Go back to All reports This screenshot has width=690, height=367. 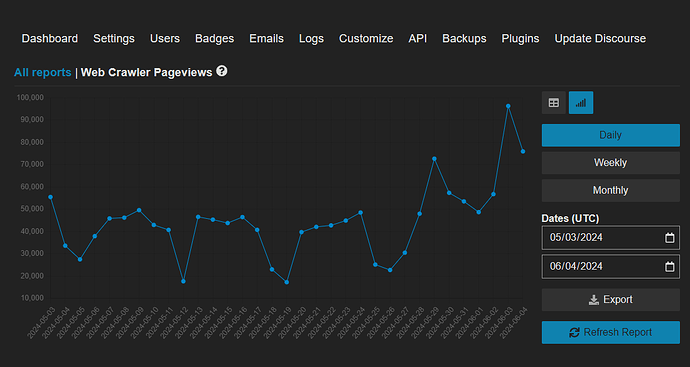click(43, 72)
